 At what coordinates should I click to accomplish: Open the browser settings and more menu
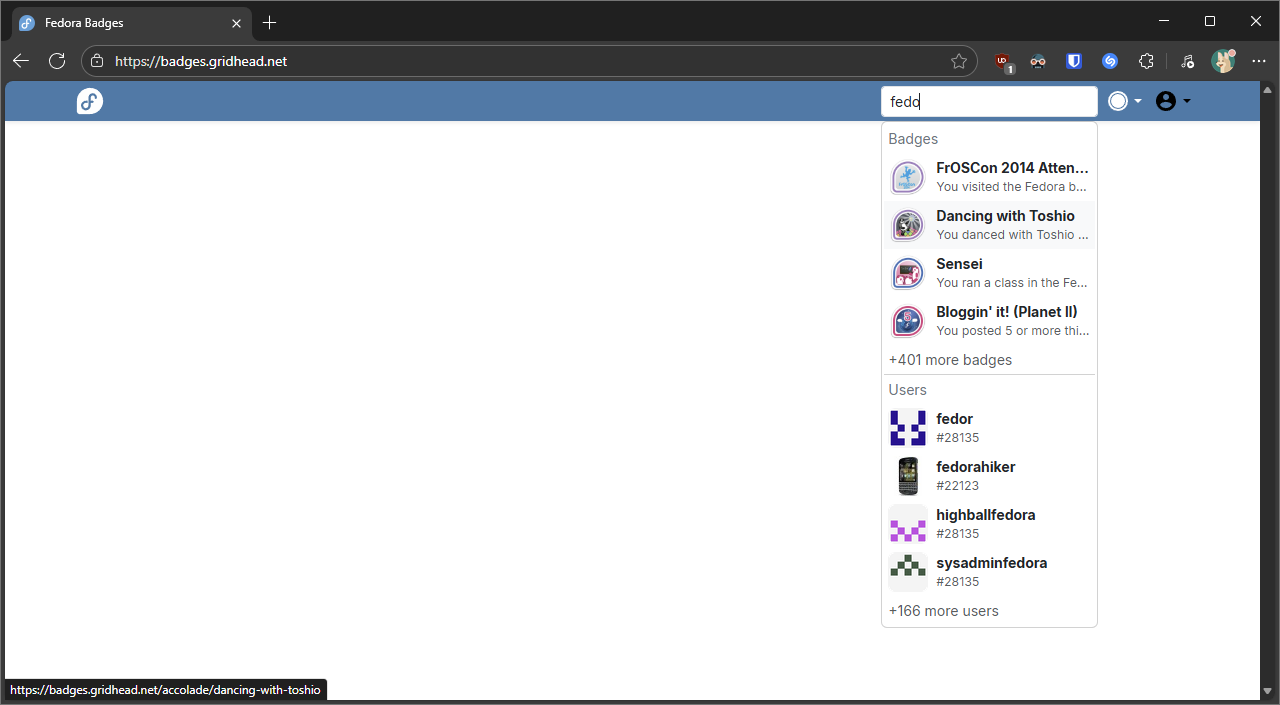(x=1259, y=61)
